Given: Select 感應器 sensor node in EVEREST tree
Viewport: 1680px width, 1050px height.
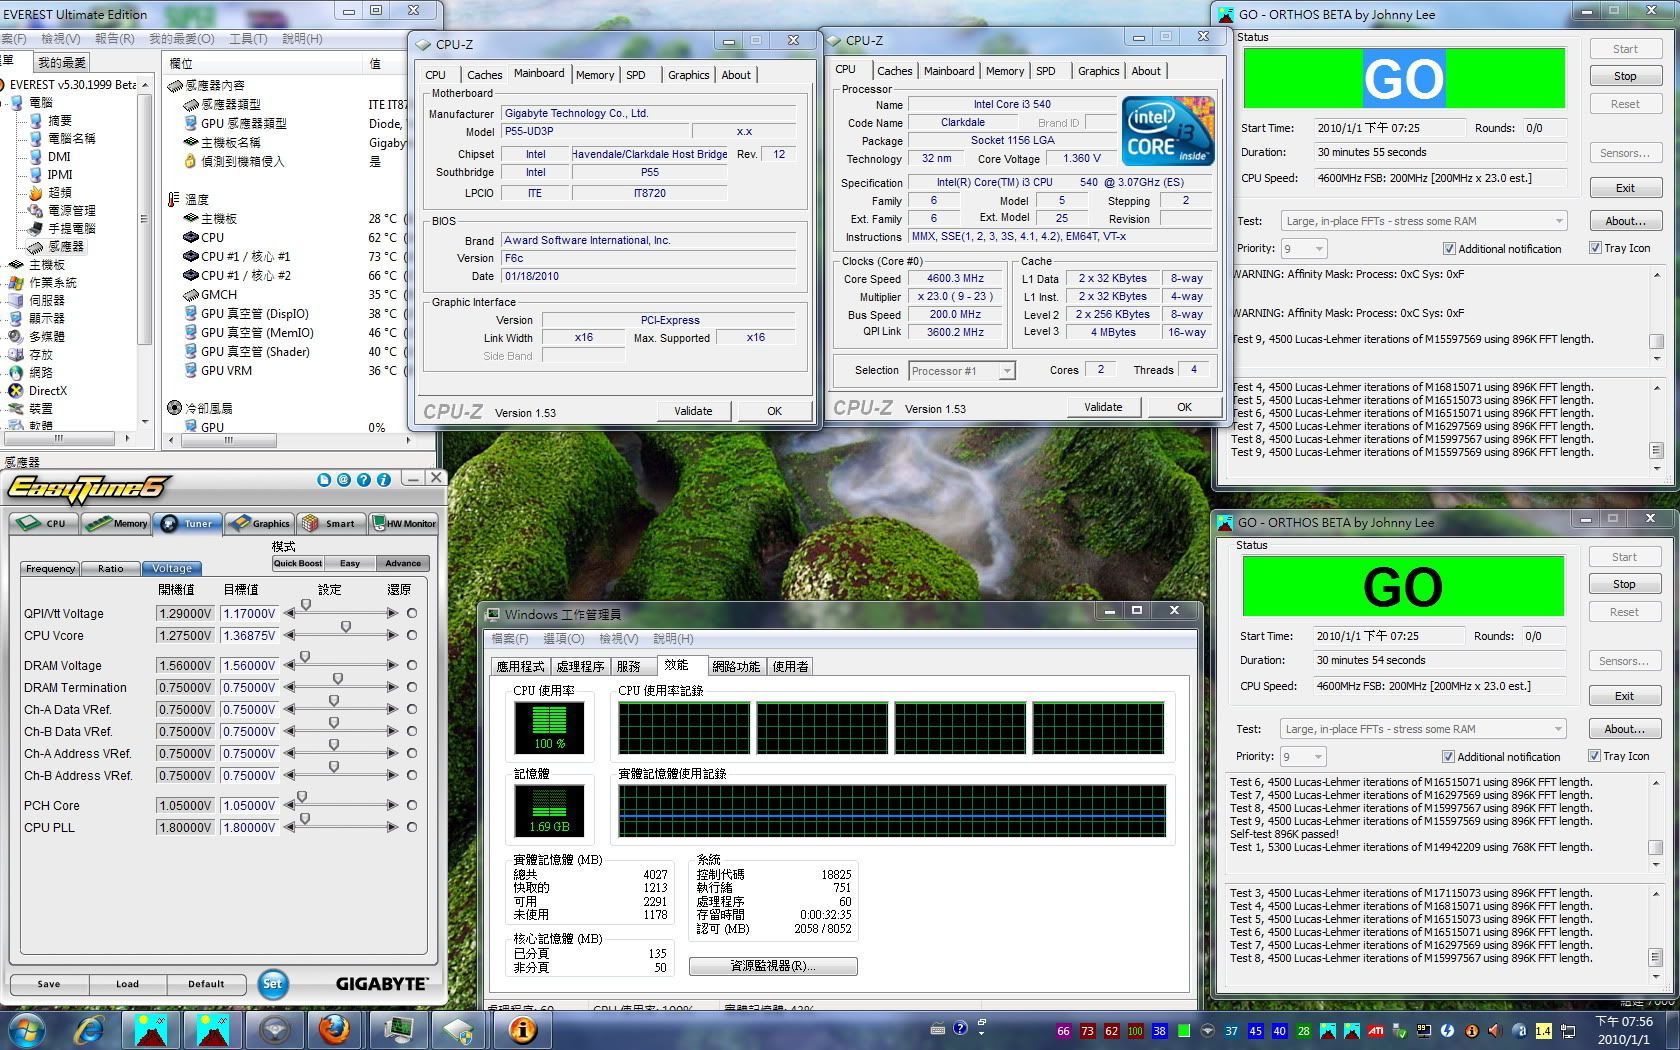Looking at the screenshot, I should [67, 246].
